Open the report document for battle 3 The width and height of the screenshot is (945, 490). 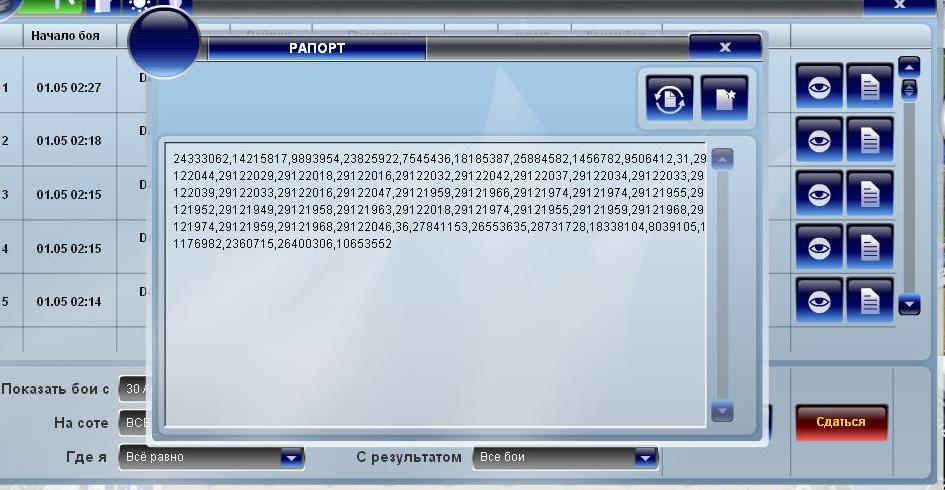pyautogui.click(x=870, y=194)
